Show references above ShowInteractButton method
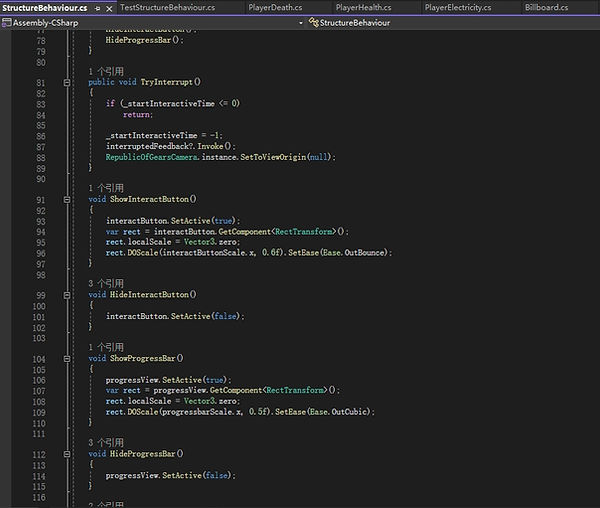Viewport: 600px width, 508px height. [x=106, y=188]
